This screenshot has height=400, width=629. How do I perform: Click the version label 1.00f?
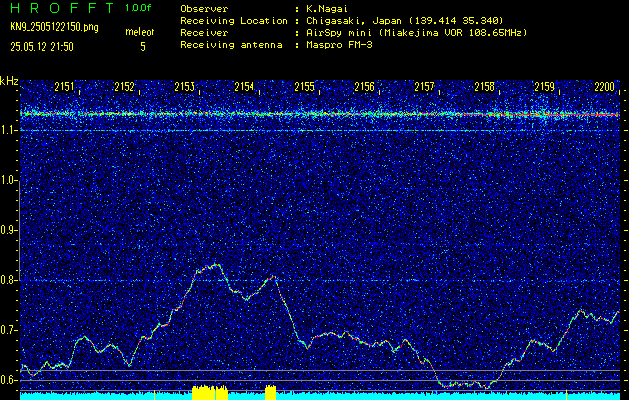[138, 8]
